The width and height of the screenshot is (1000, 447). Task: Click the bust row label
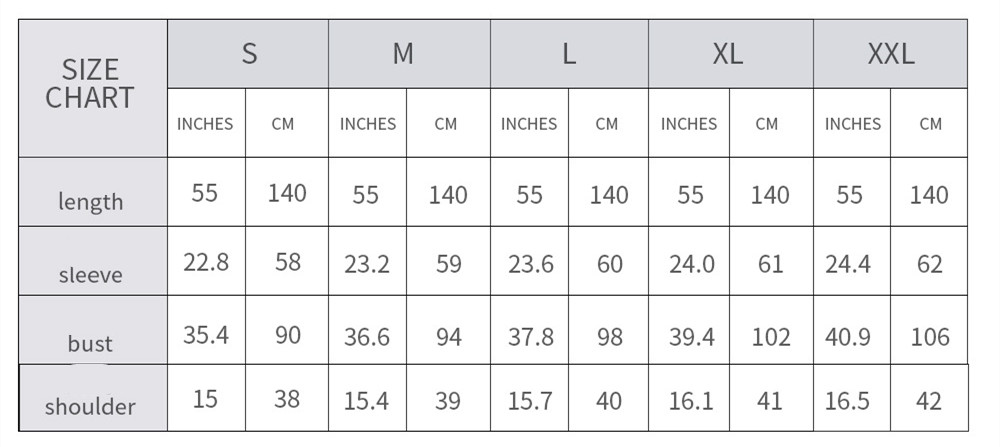coord(93,330)
